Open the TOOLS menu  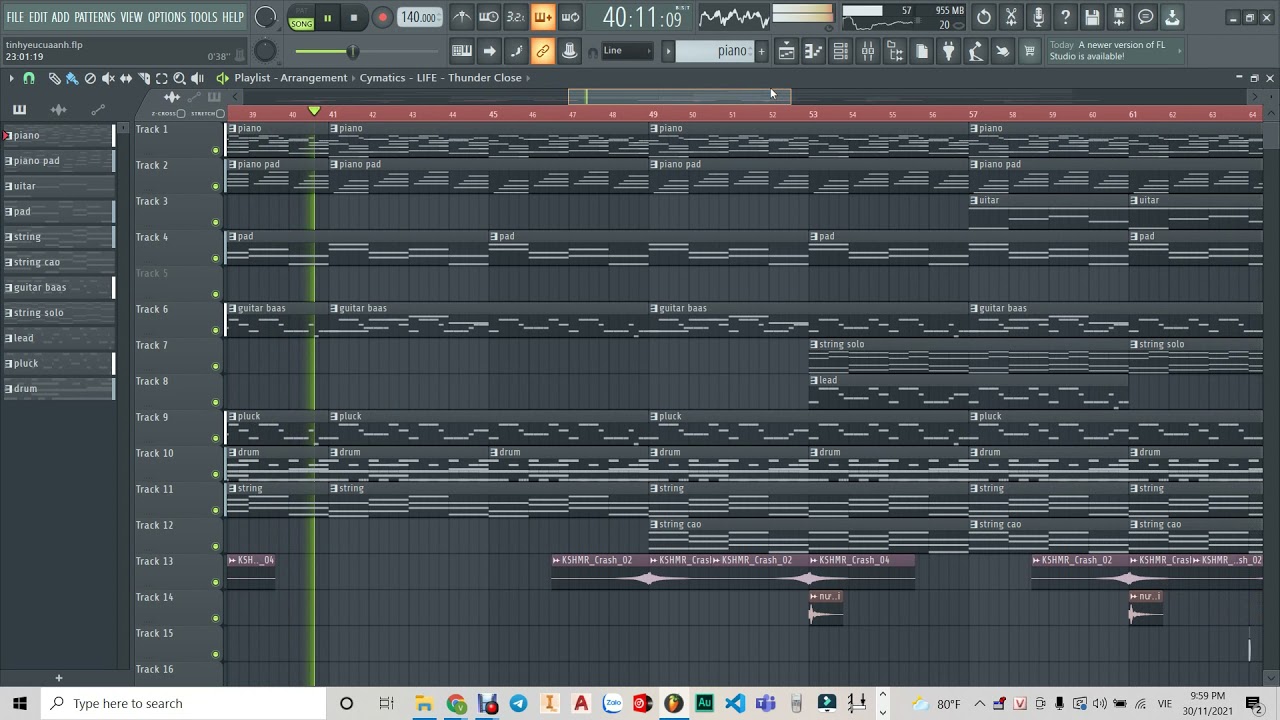[204, 18]
